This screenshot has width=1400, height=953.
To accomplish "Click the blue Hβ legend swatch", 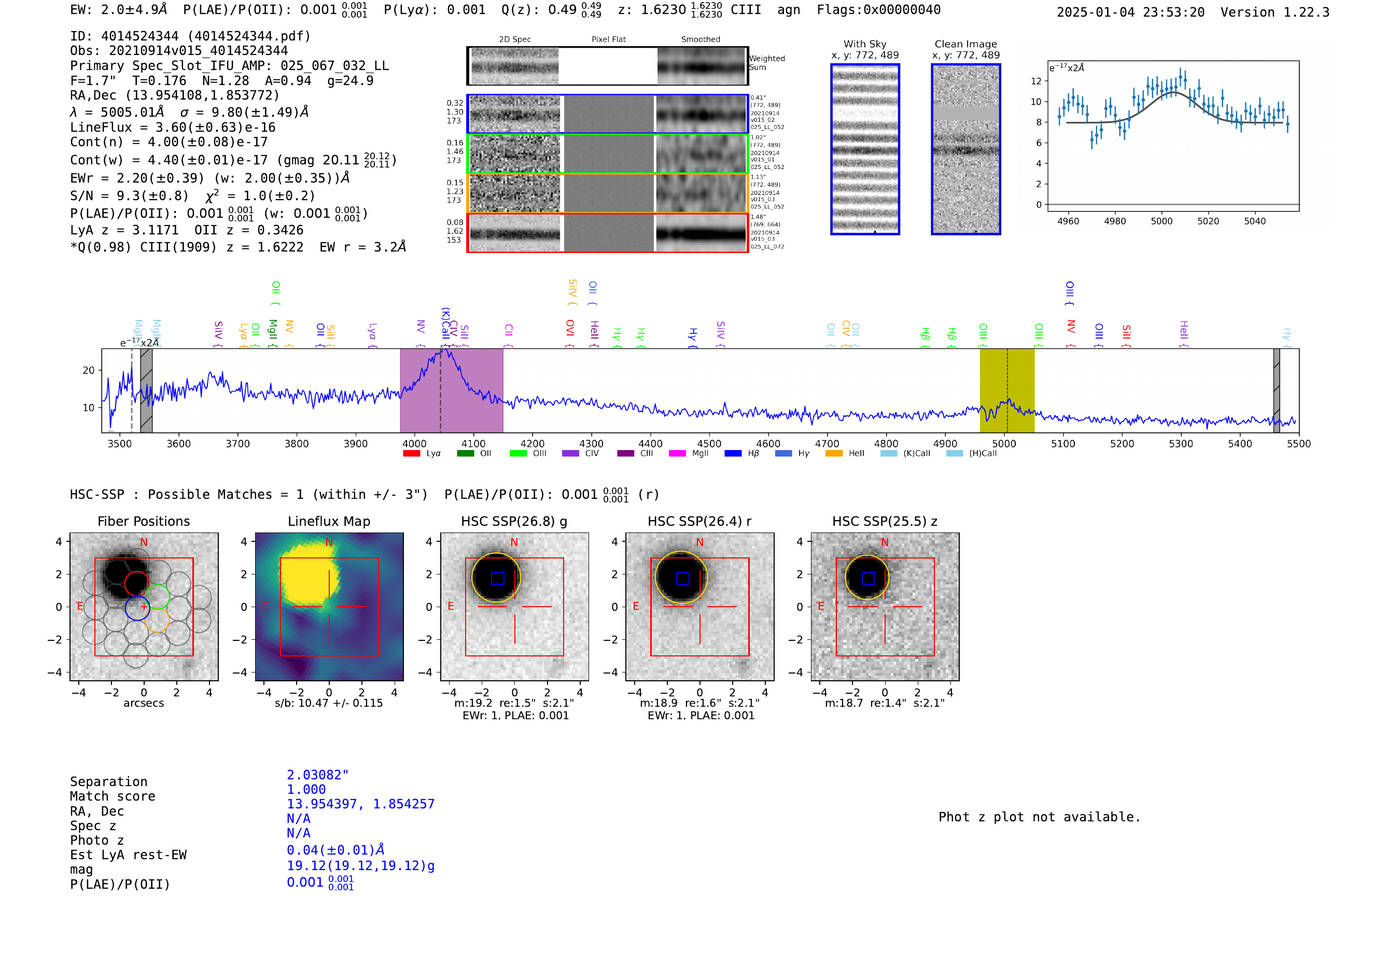I will pos(733,454).
